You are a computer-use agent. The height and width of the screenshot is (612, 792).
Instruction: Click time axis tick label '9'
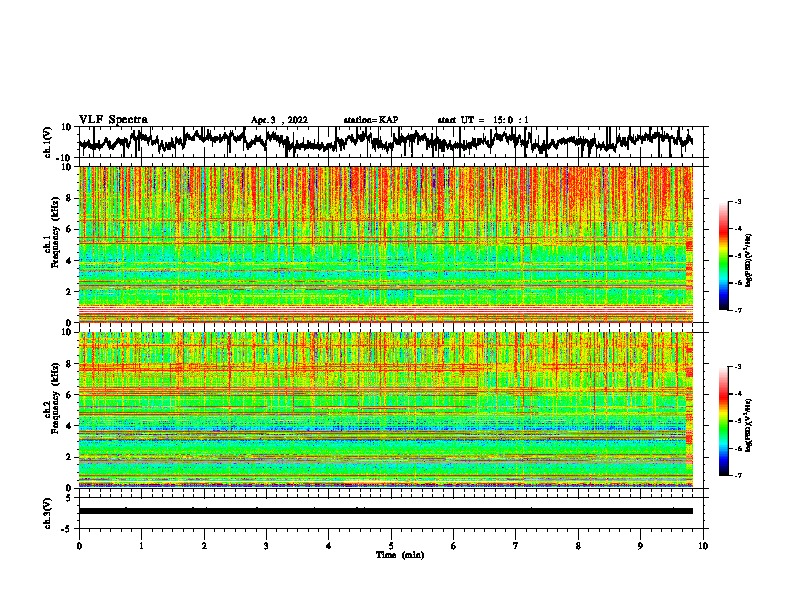point(640,546)
